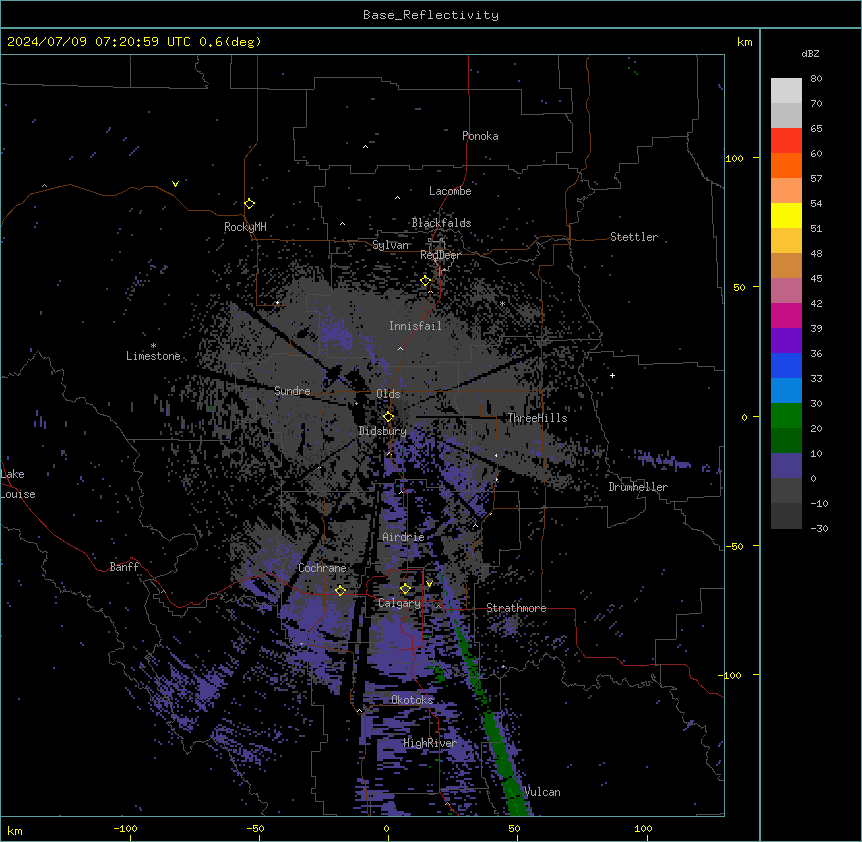
Task: Select the Limestone label
Action: point(153,356)
